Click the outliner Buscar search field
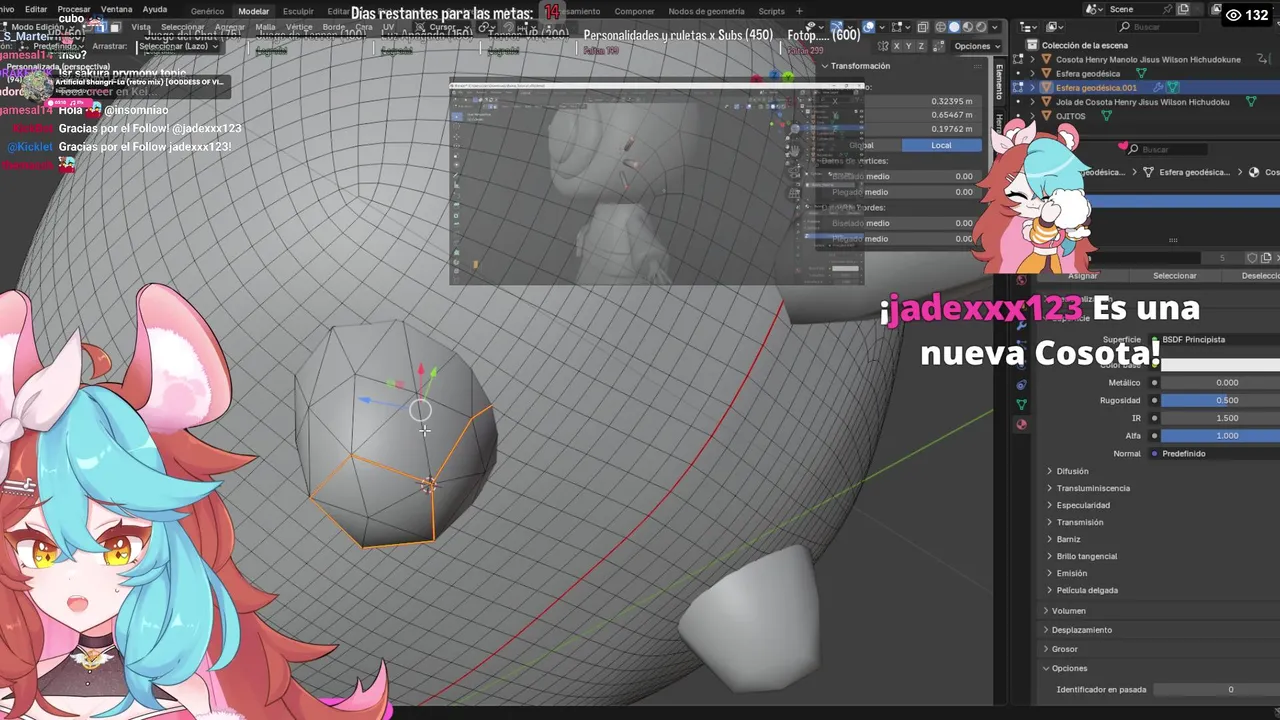Image resolution: width=1280 pixels, height=720 pixels. [x=1158, y=27]
